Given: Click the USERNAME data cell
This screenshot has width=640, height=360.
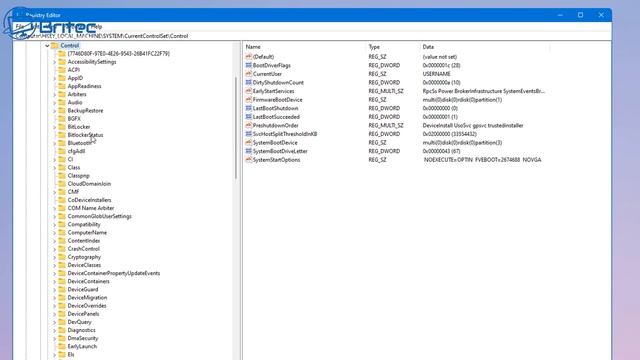Looking at the screenshot, I should pos(436,74).
